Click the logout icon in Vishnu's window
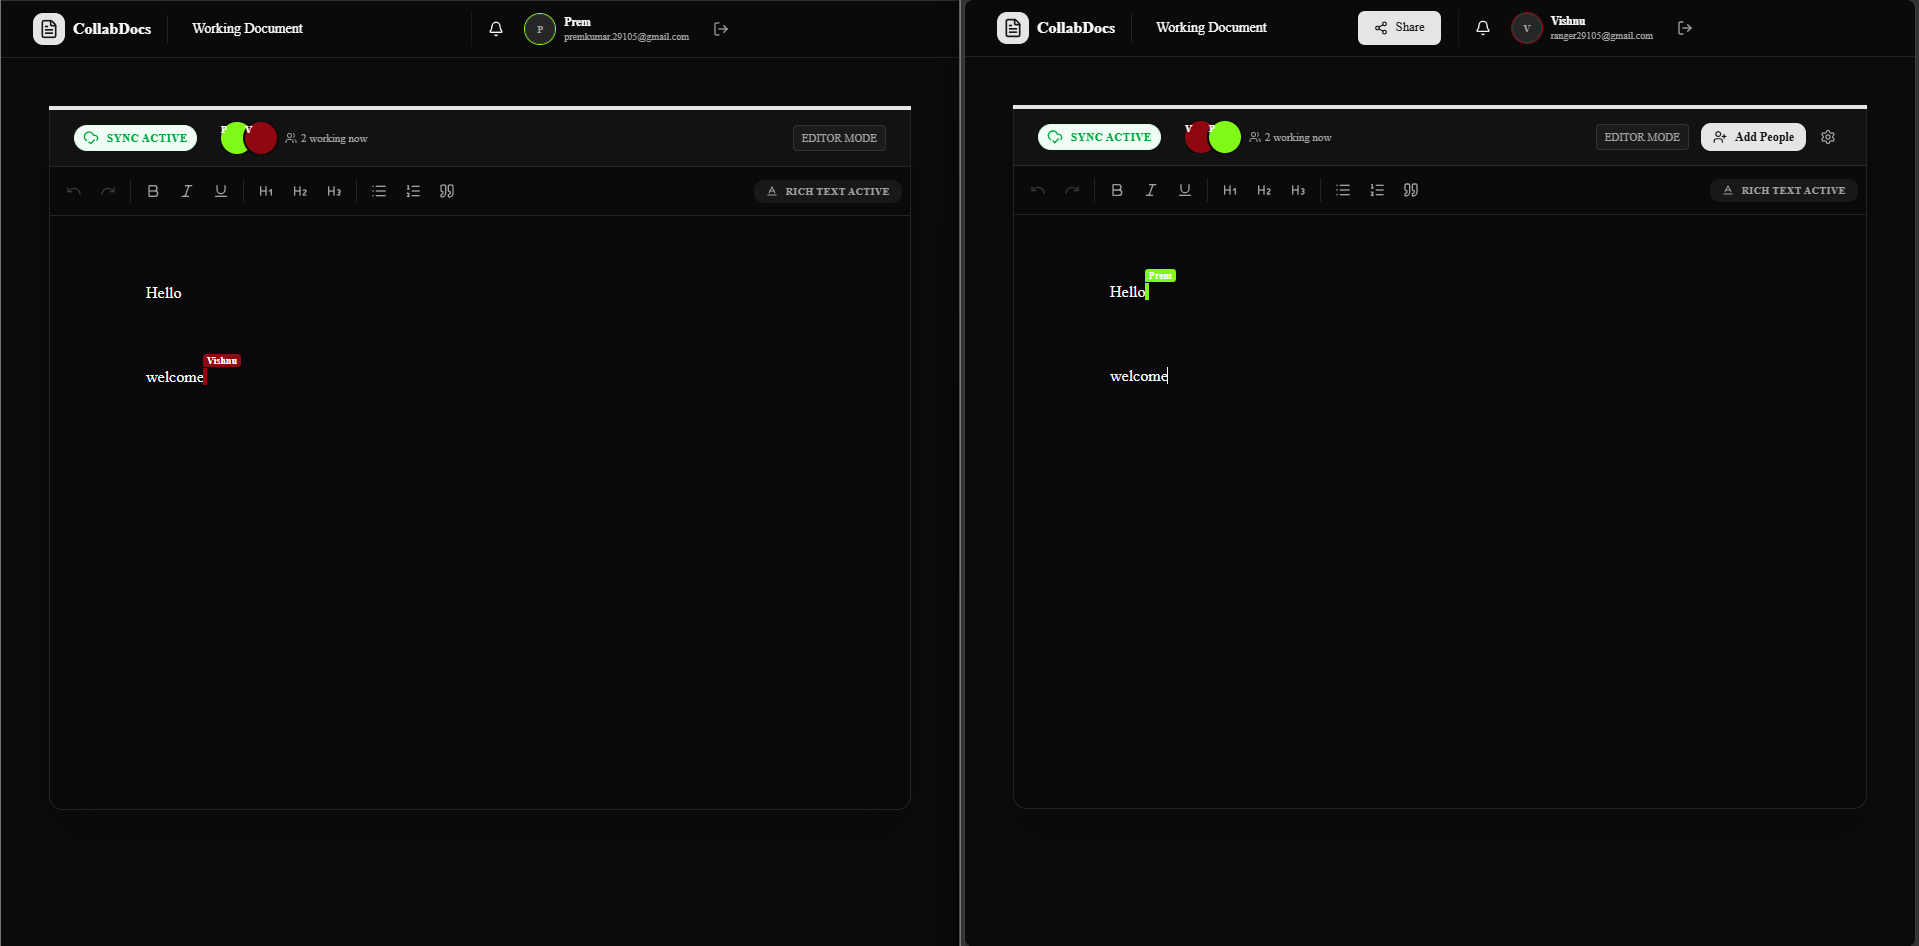This screenshot has height=946, width=1919. (x=1685, y=28)
